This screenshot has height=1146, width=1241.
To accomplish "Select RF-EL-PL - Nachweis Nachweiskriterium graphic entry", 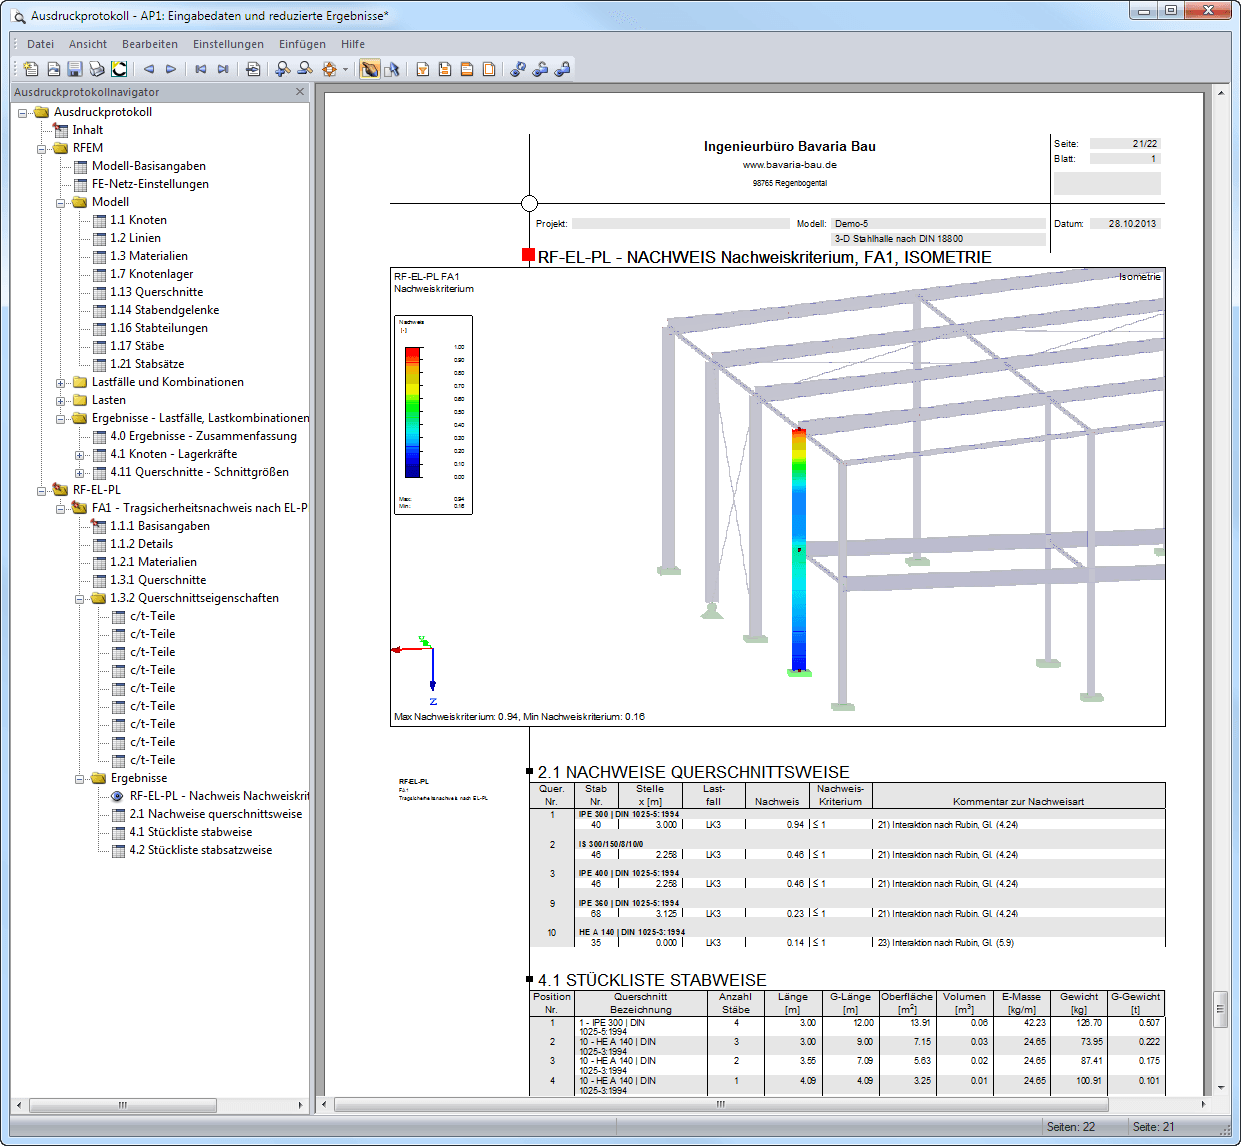I will coord(219,796).
